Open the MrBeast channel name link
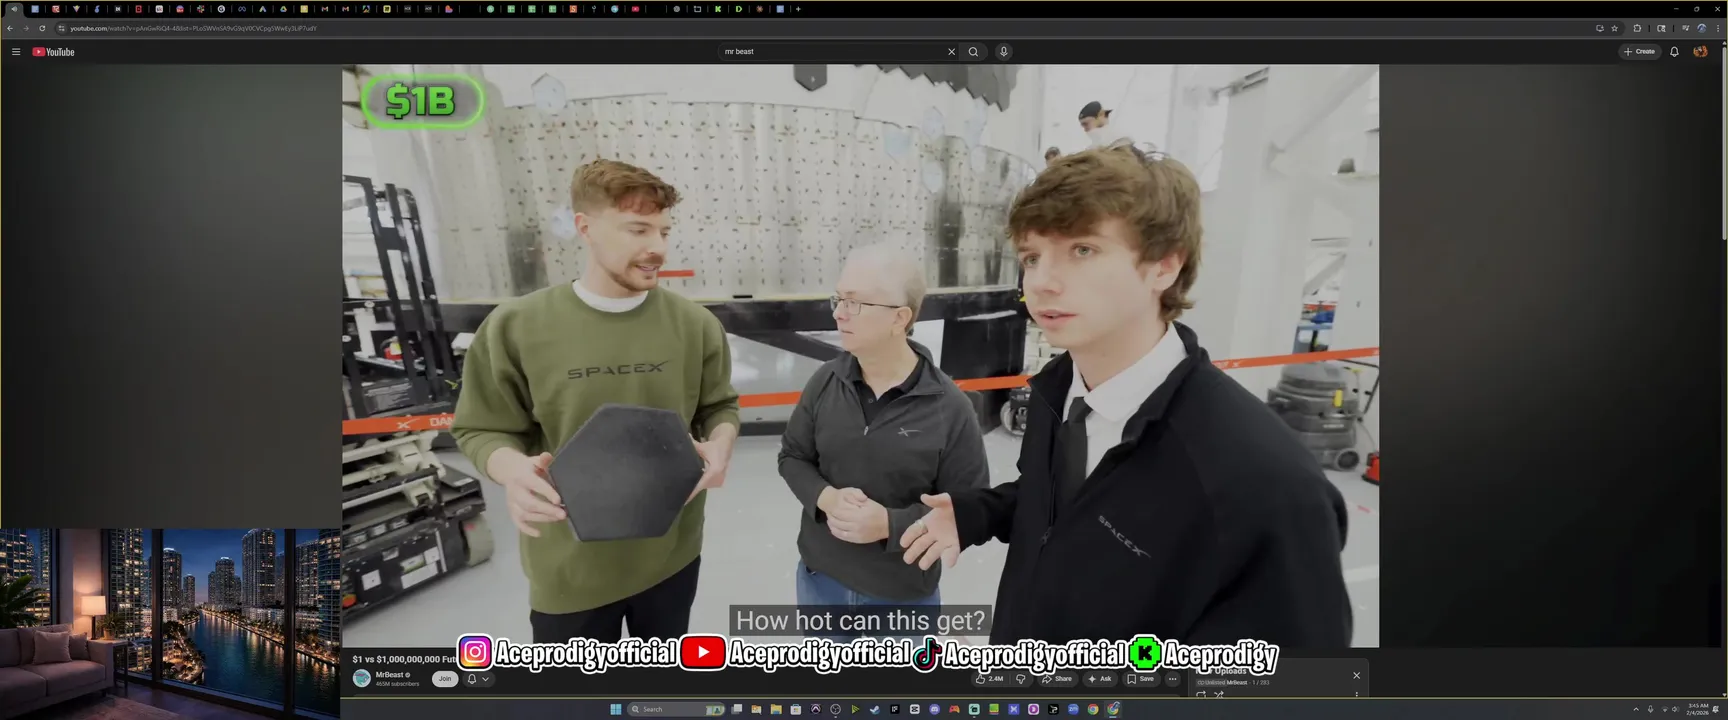 click(x=389, y=675)
